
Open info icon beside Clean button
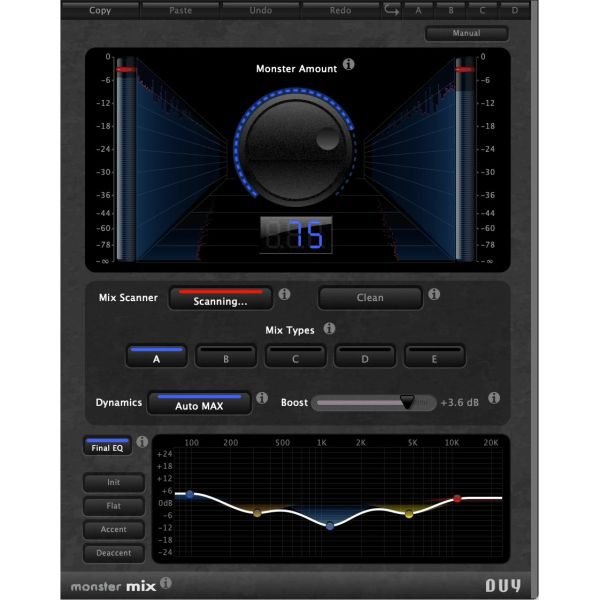(434, 294)
